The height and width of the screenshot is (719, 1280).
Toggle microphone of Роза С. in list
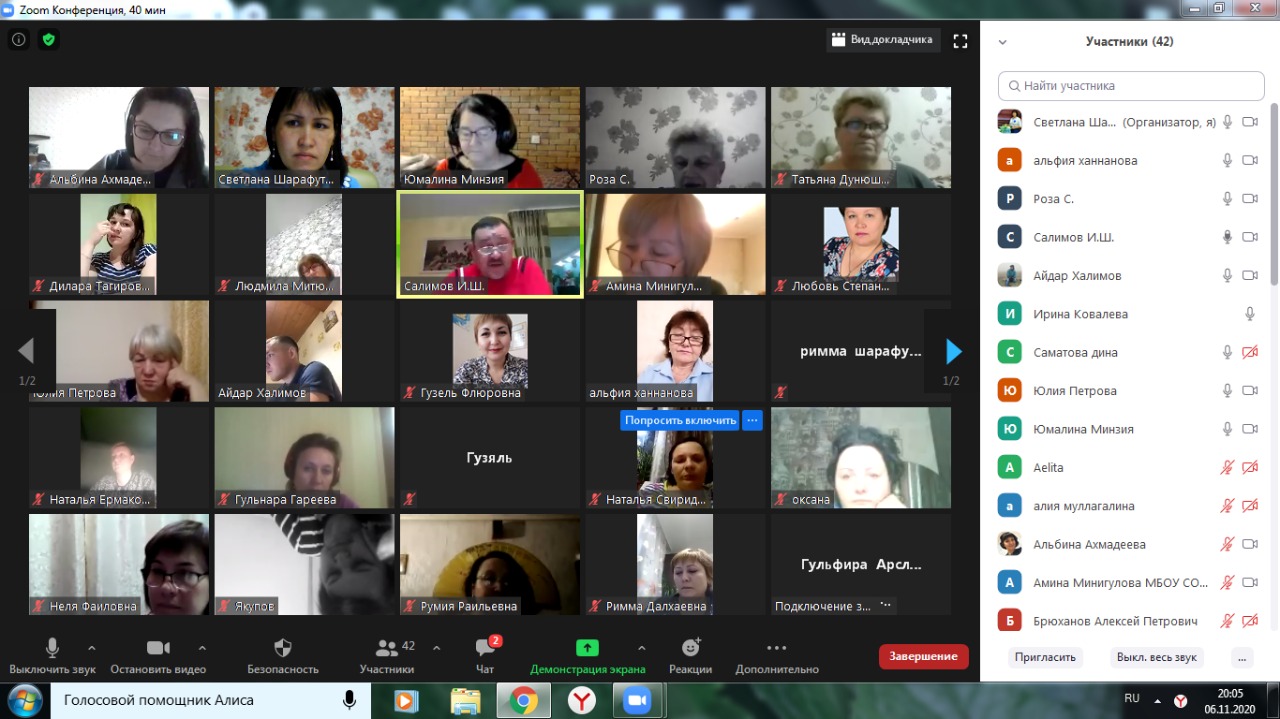tap(1227, 199)
